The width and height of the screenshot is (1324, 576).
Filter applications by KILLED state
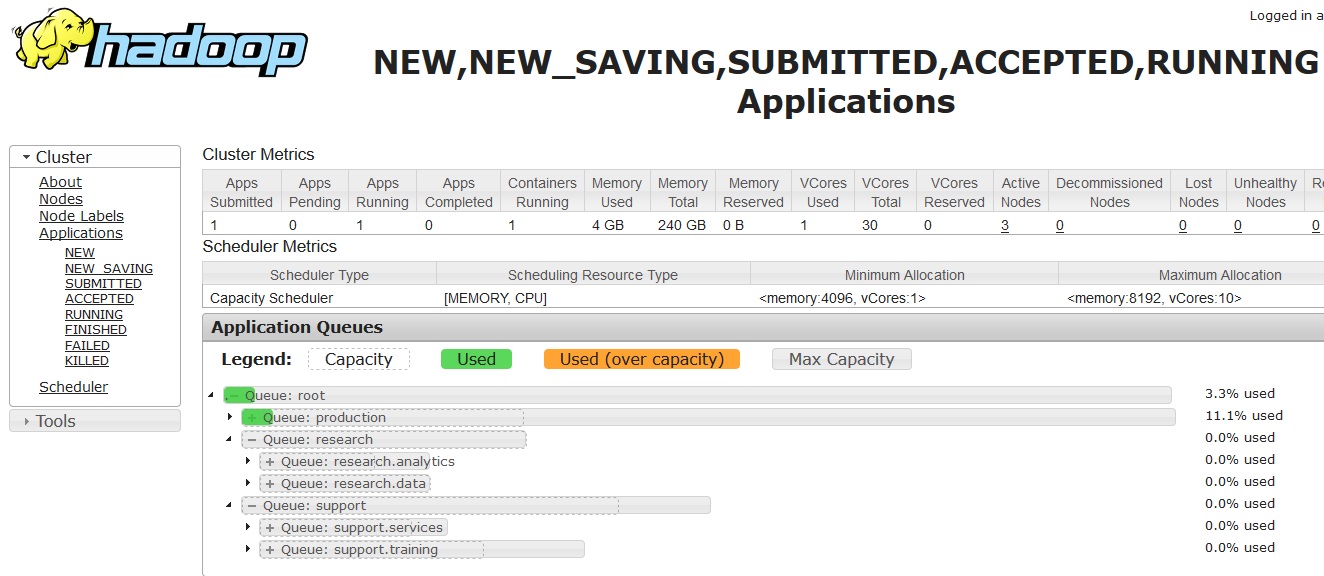(87, 361)
